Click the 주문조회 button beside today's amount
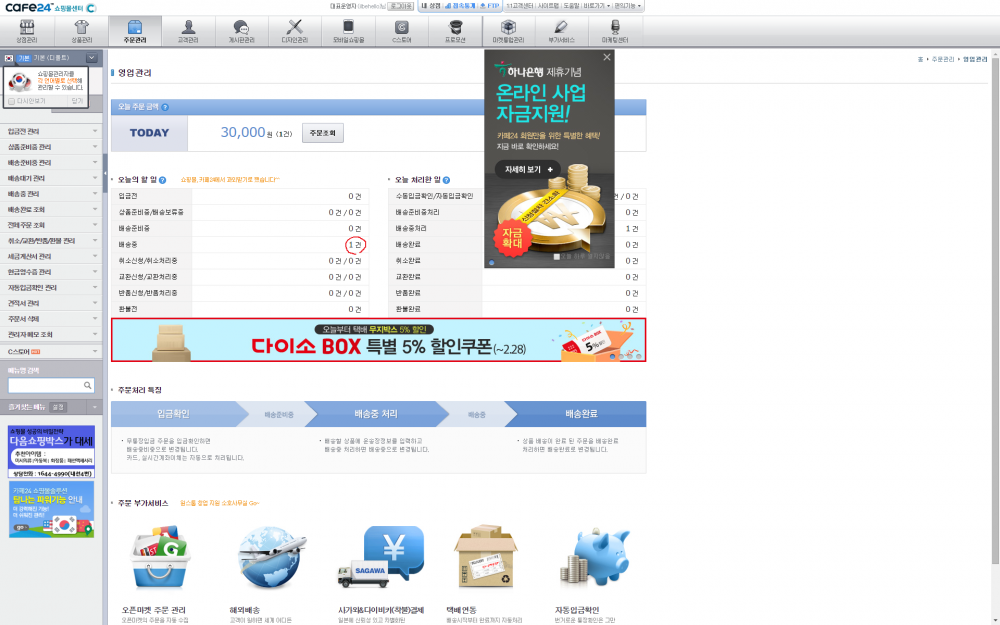This screenshot has width=1000, height=625. (x=323, y=132)
